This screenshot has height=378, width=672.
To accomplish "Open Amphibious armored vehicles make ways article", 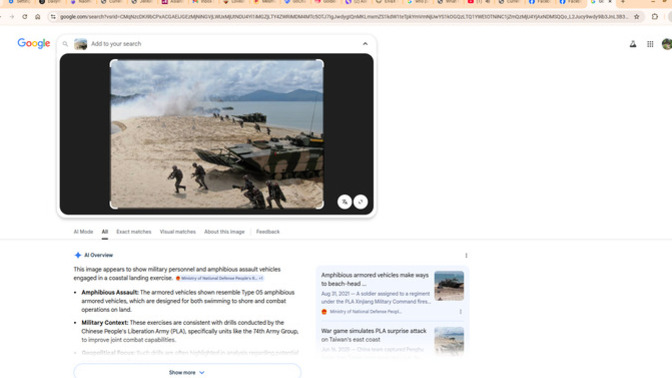I will coord(375,279).
